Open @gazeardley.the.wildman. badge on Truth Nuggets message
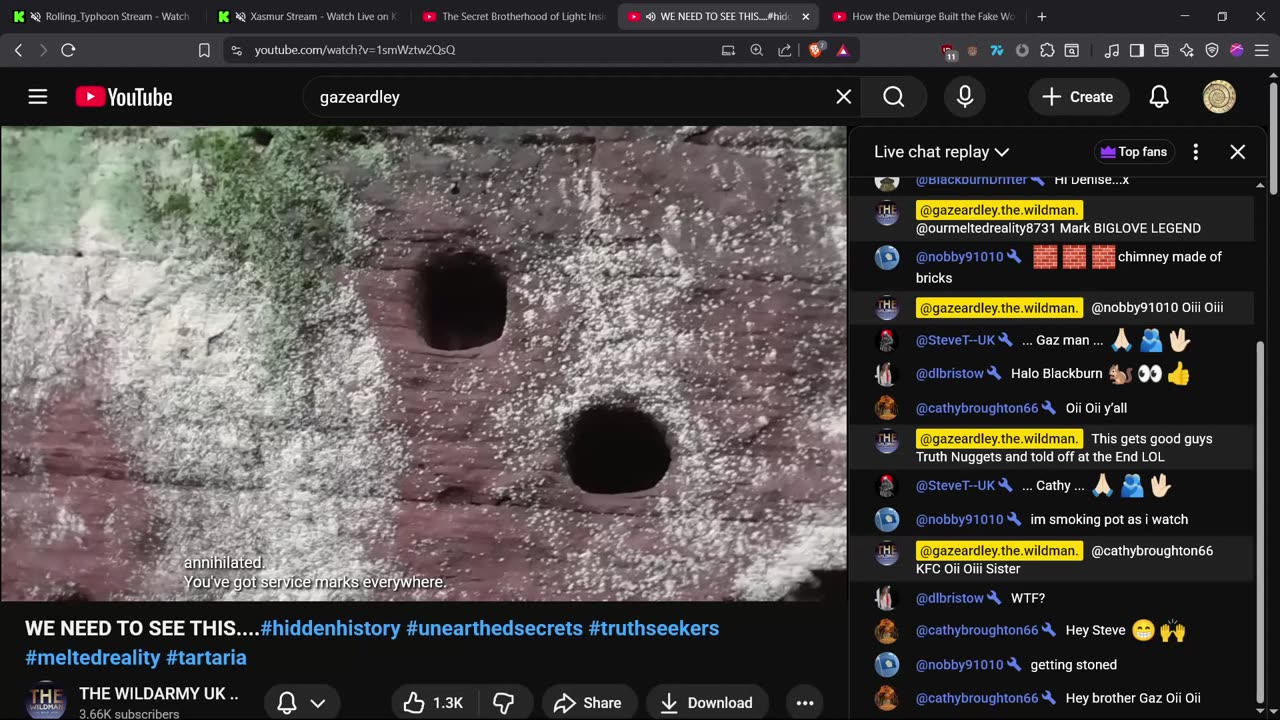Screen dimensions: 1280x720 click(999, 439)
